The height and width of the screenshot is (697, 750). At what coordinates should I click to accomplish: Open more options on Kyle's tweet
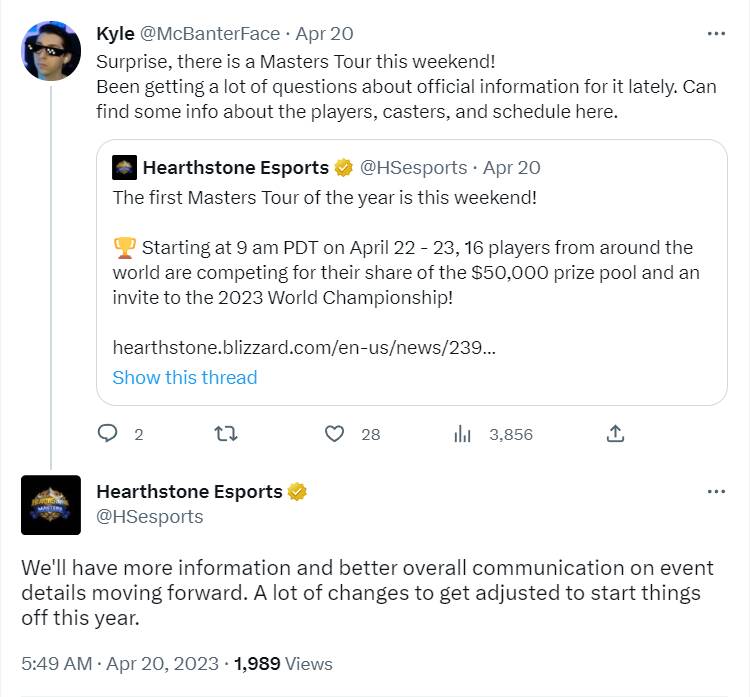pos(716,33)
